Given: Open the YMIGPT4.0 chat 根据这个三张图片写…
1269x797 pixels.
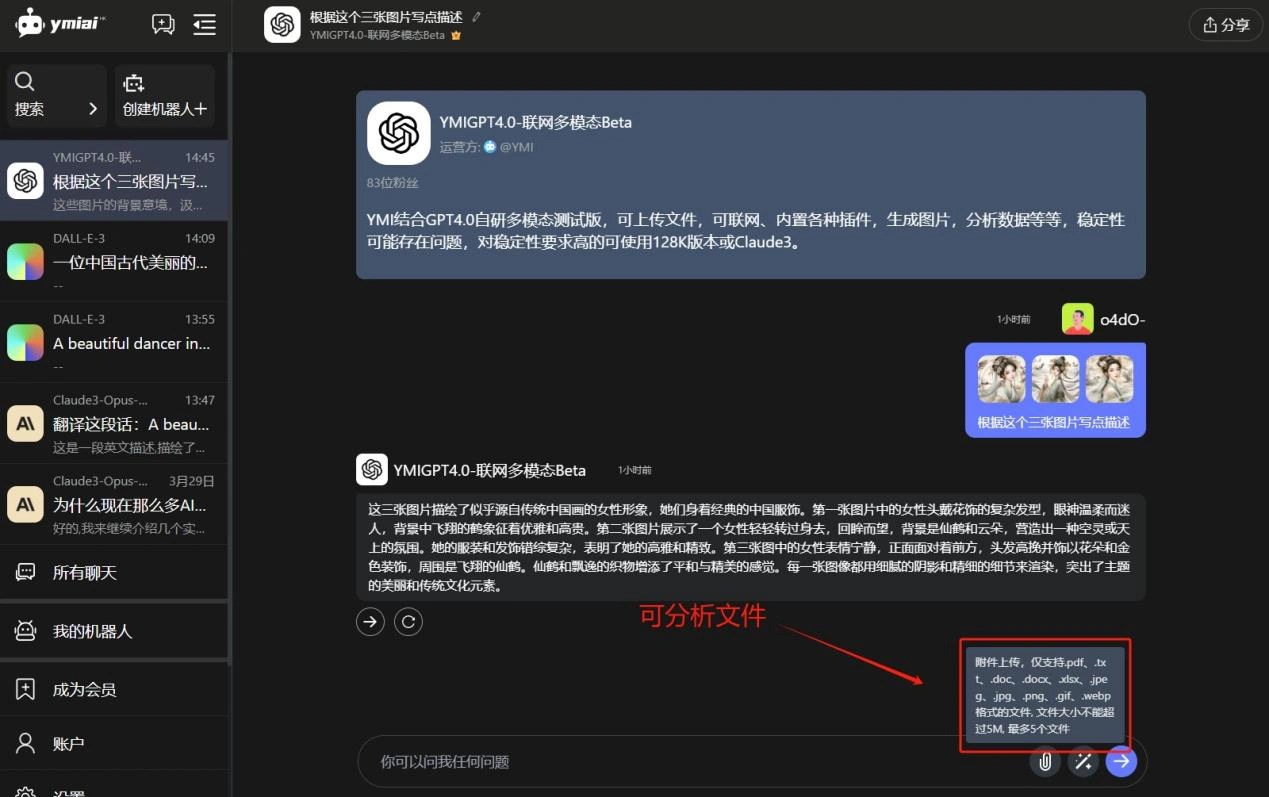Looking at the screenshot, I should (114, 181).
